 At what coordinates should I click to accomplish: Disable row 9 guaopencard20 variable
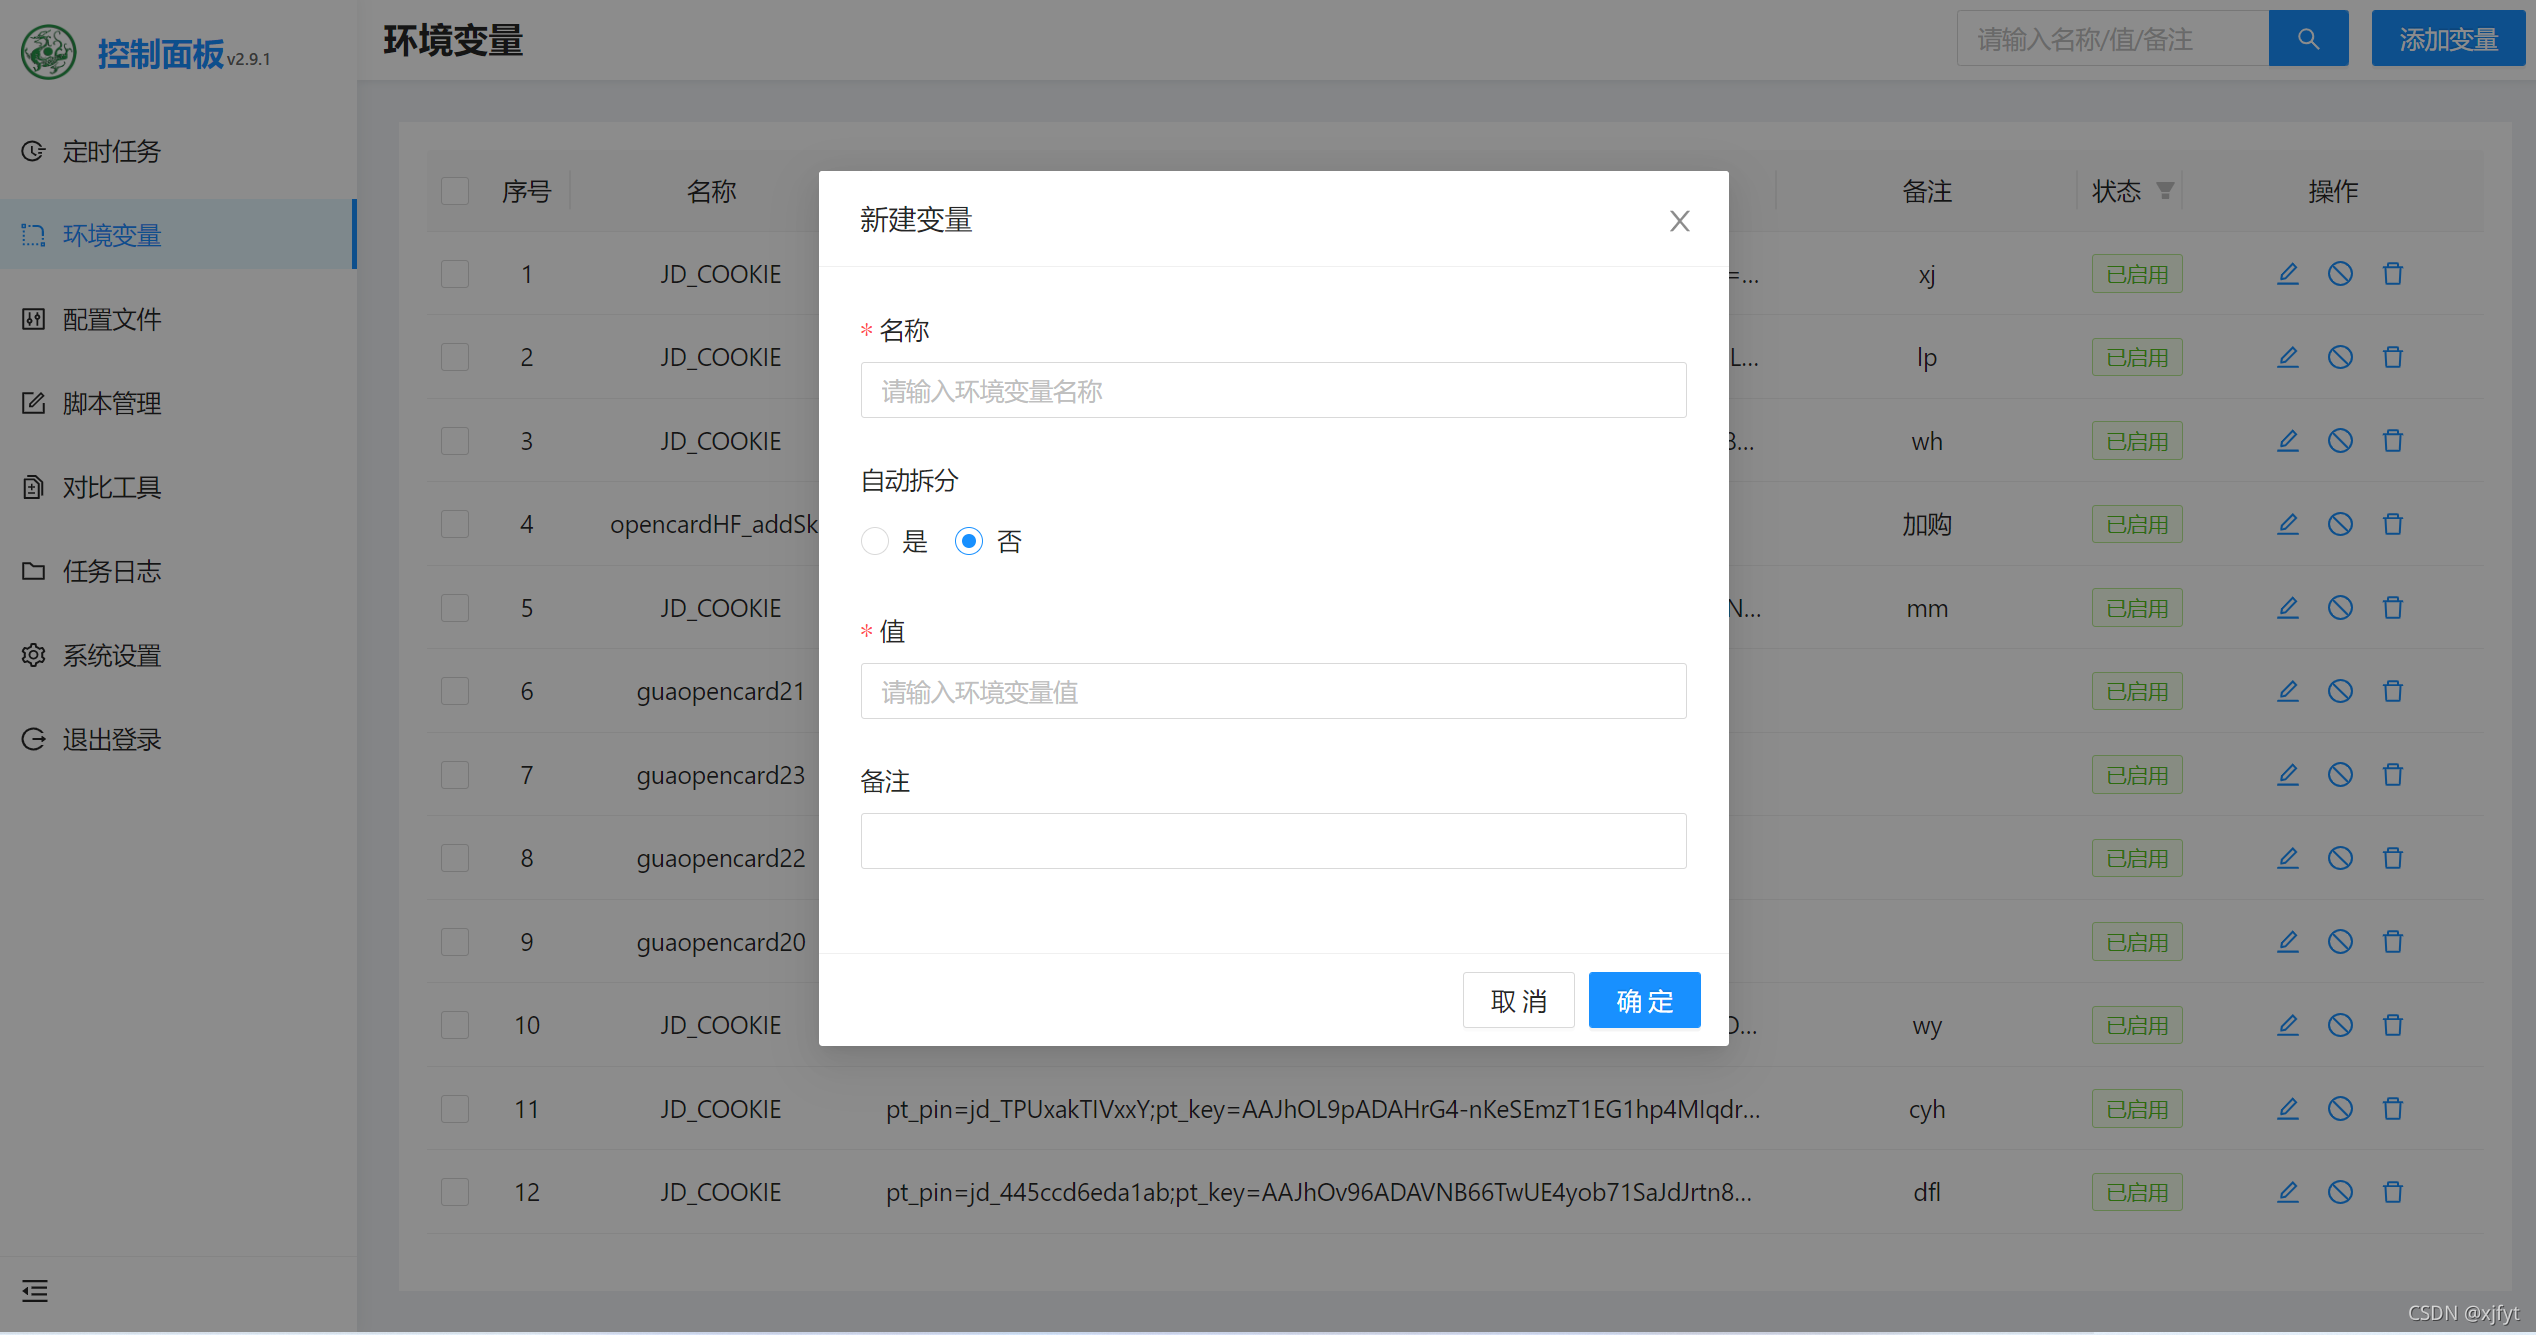(2340, 942)
